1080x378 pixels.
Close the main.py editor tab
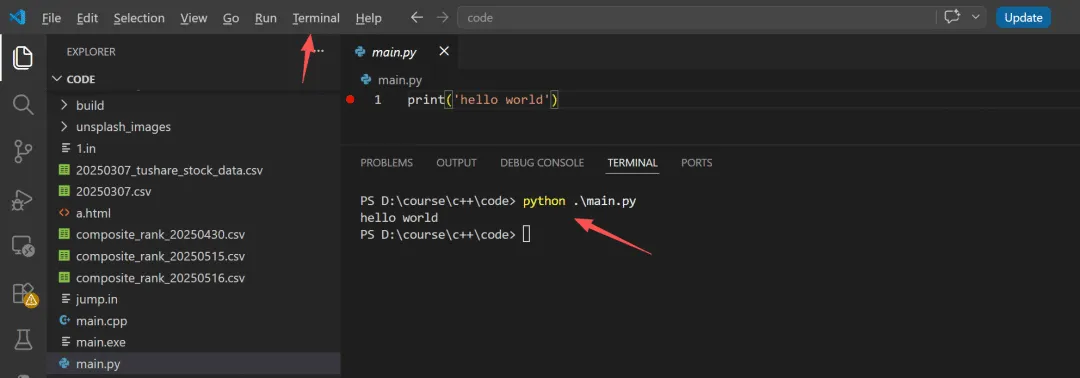tap(444, 51)
